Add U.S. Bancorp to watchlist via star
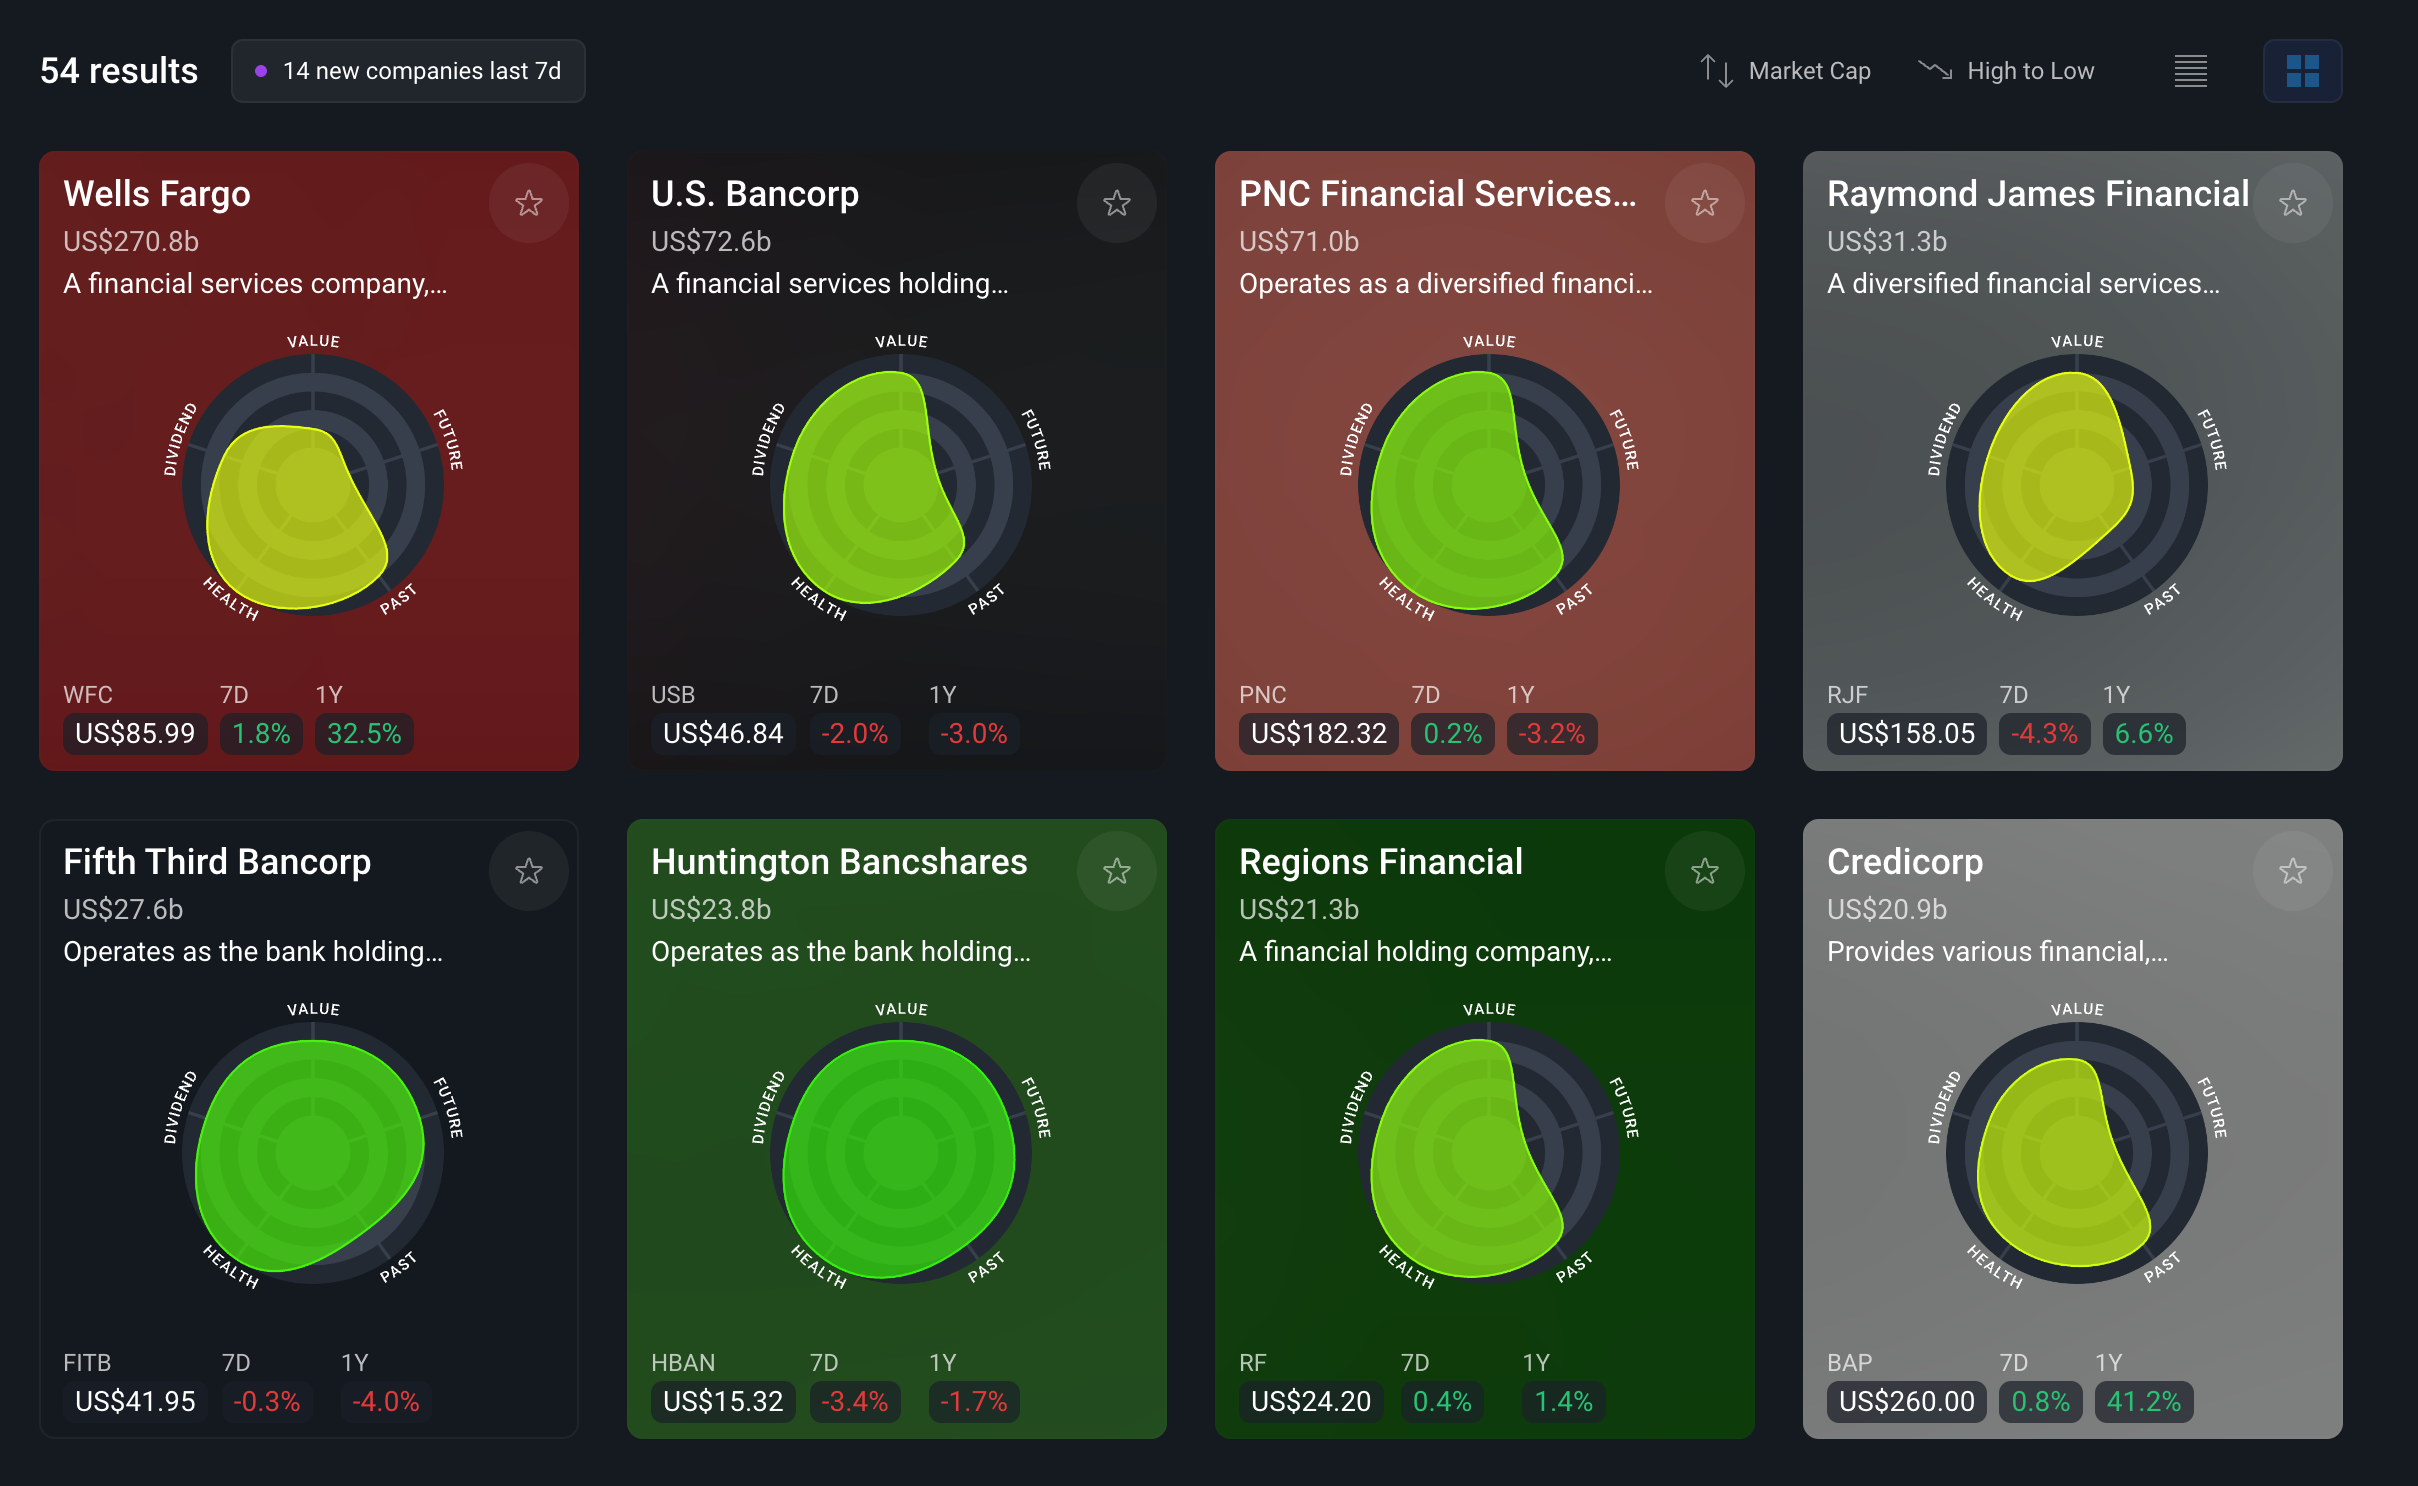This screenshot has height=1486, width=2418. tap(1116, 203)
